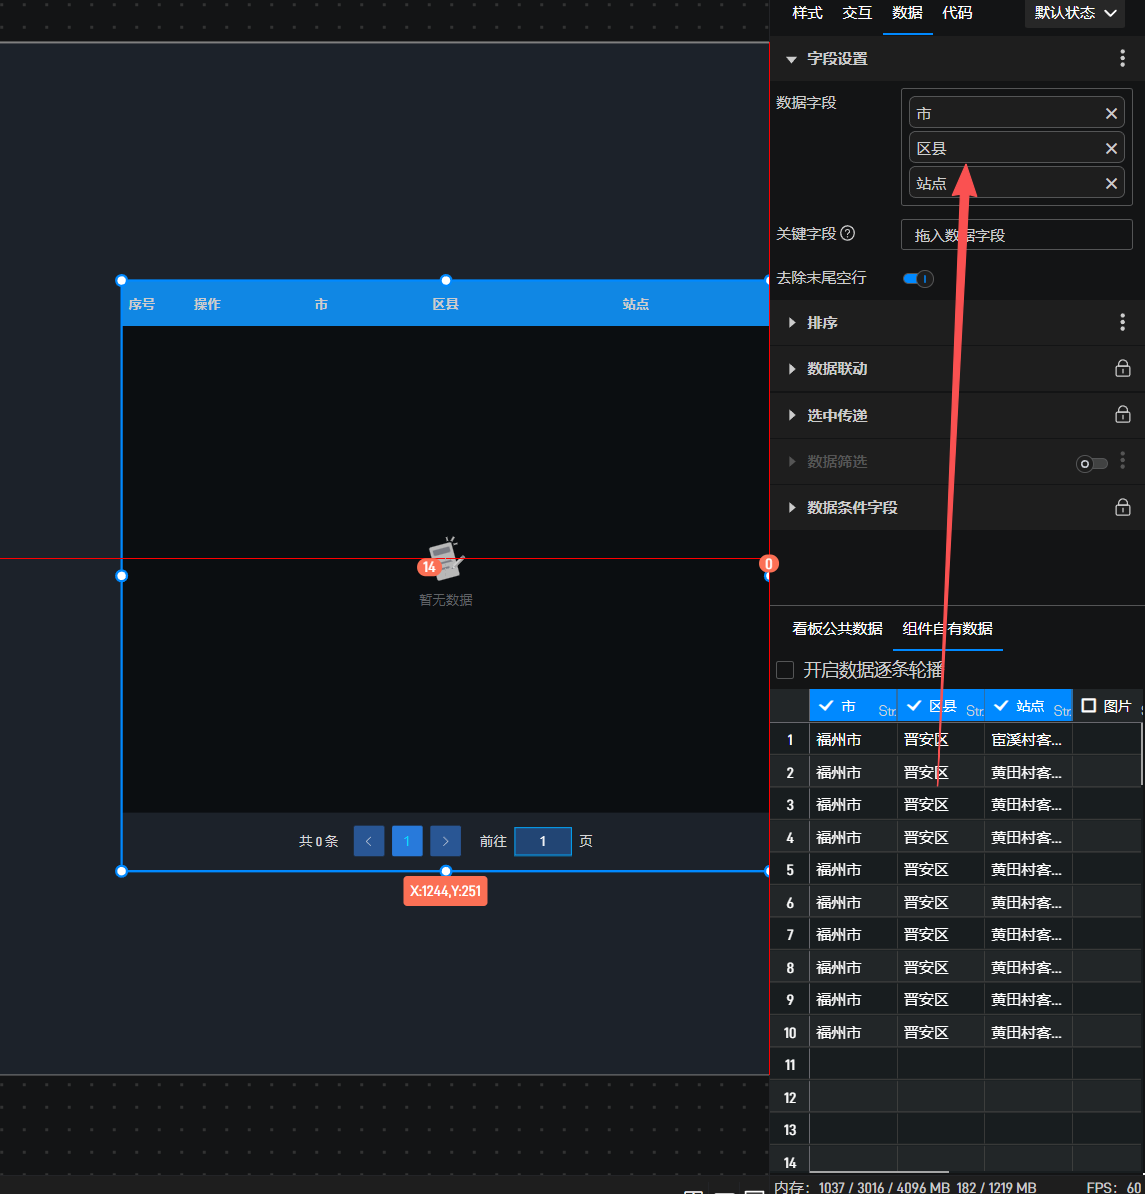Check the 图片 column checkbox
This screenshot has height=1194, width=1145.
tap(1089, 706)
